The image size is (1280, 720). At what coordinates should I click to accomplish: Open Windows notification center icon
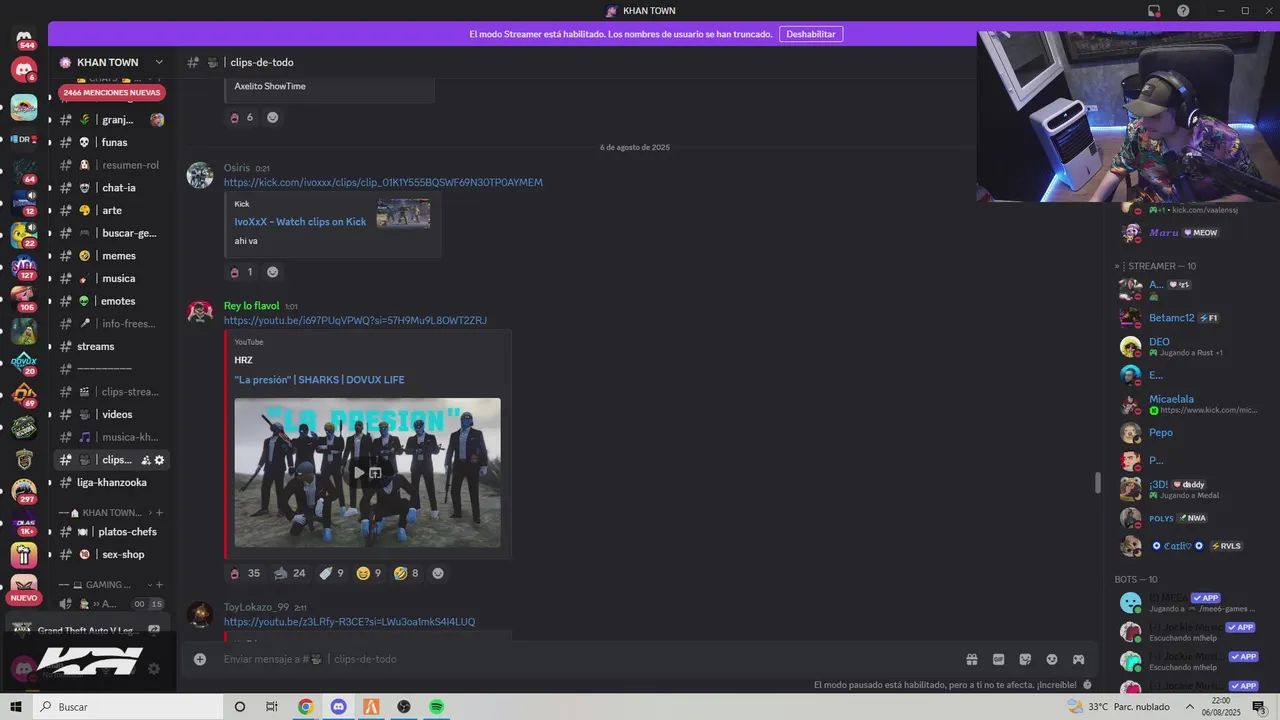[x=1259, y=707]
